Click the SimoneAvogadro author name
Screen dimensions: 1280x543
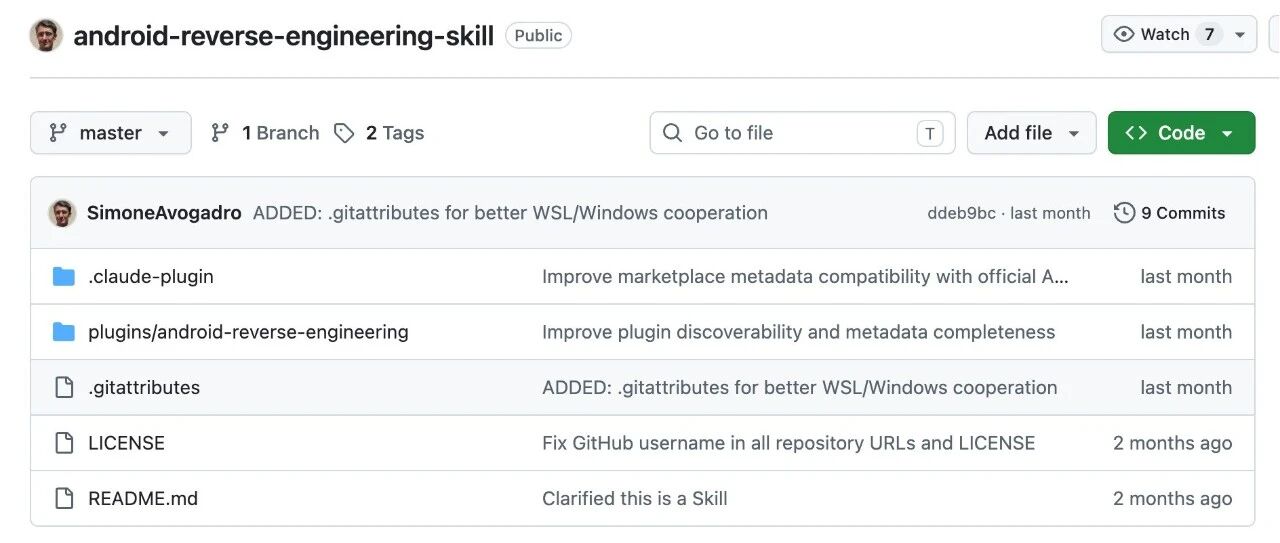(164, 213)
